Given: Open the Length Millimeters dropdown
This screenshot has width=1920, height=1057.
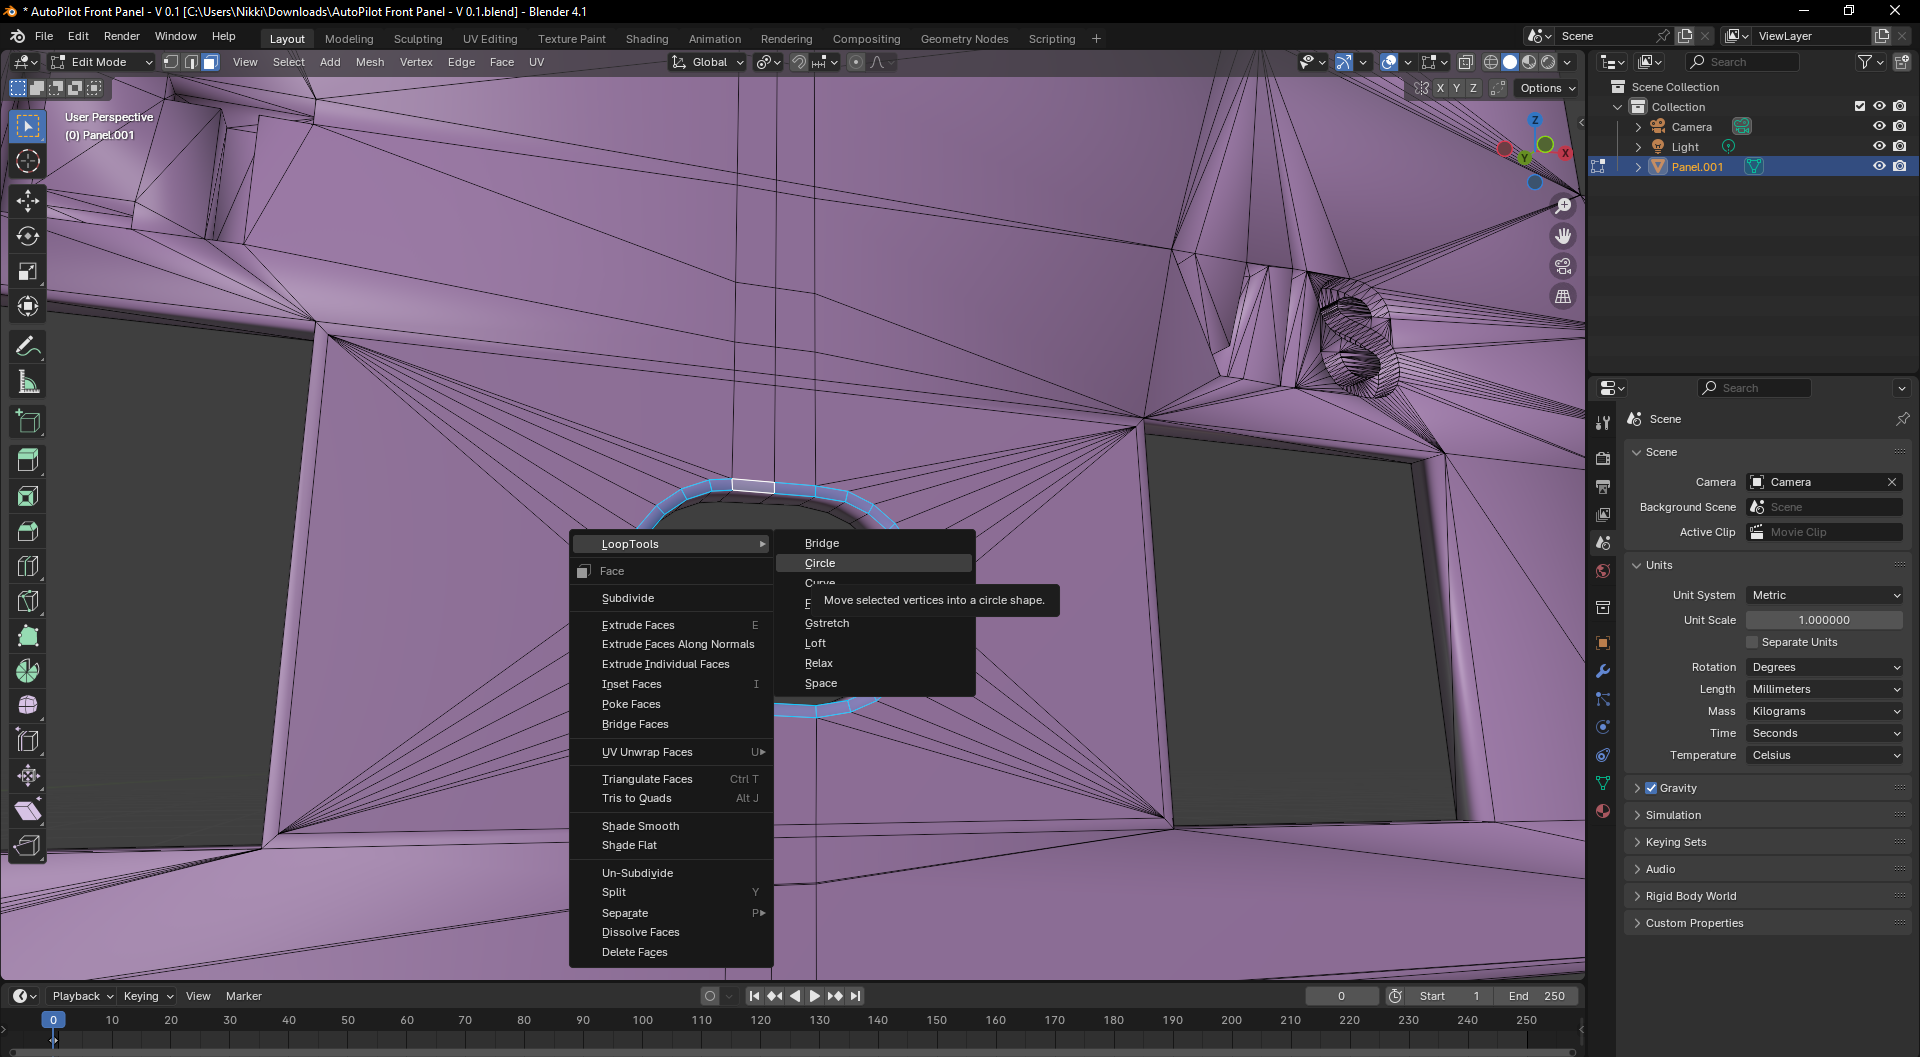Looking at the screenshot, I should pos(1825,689).
